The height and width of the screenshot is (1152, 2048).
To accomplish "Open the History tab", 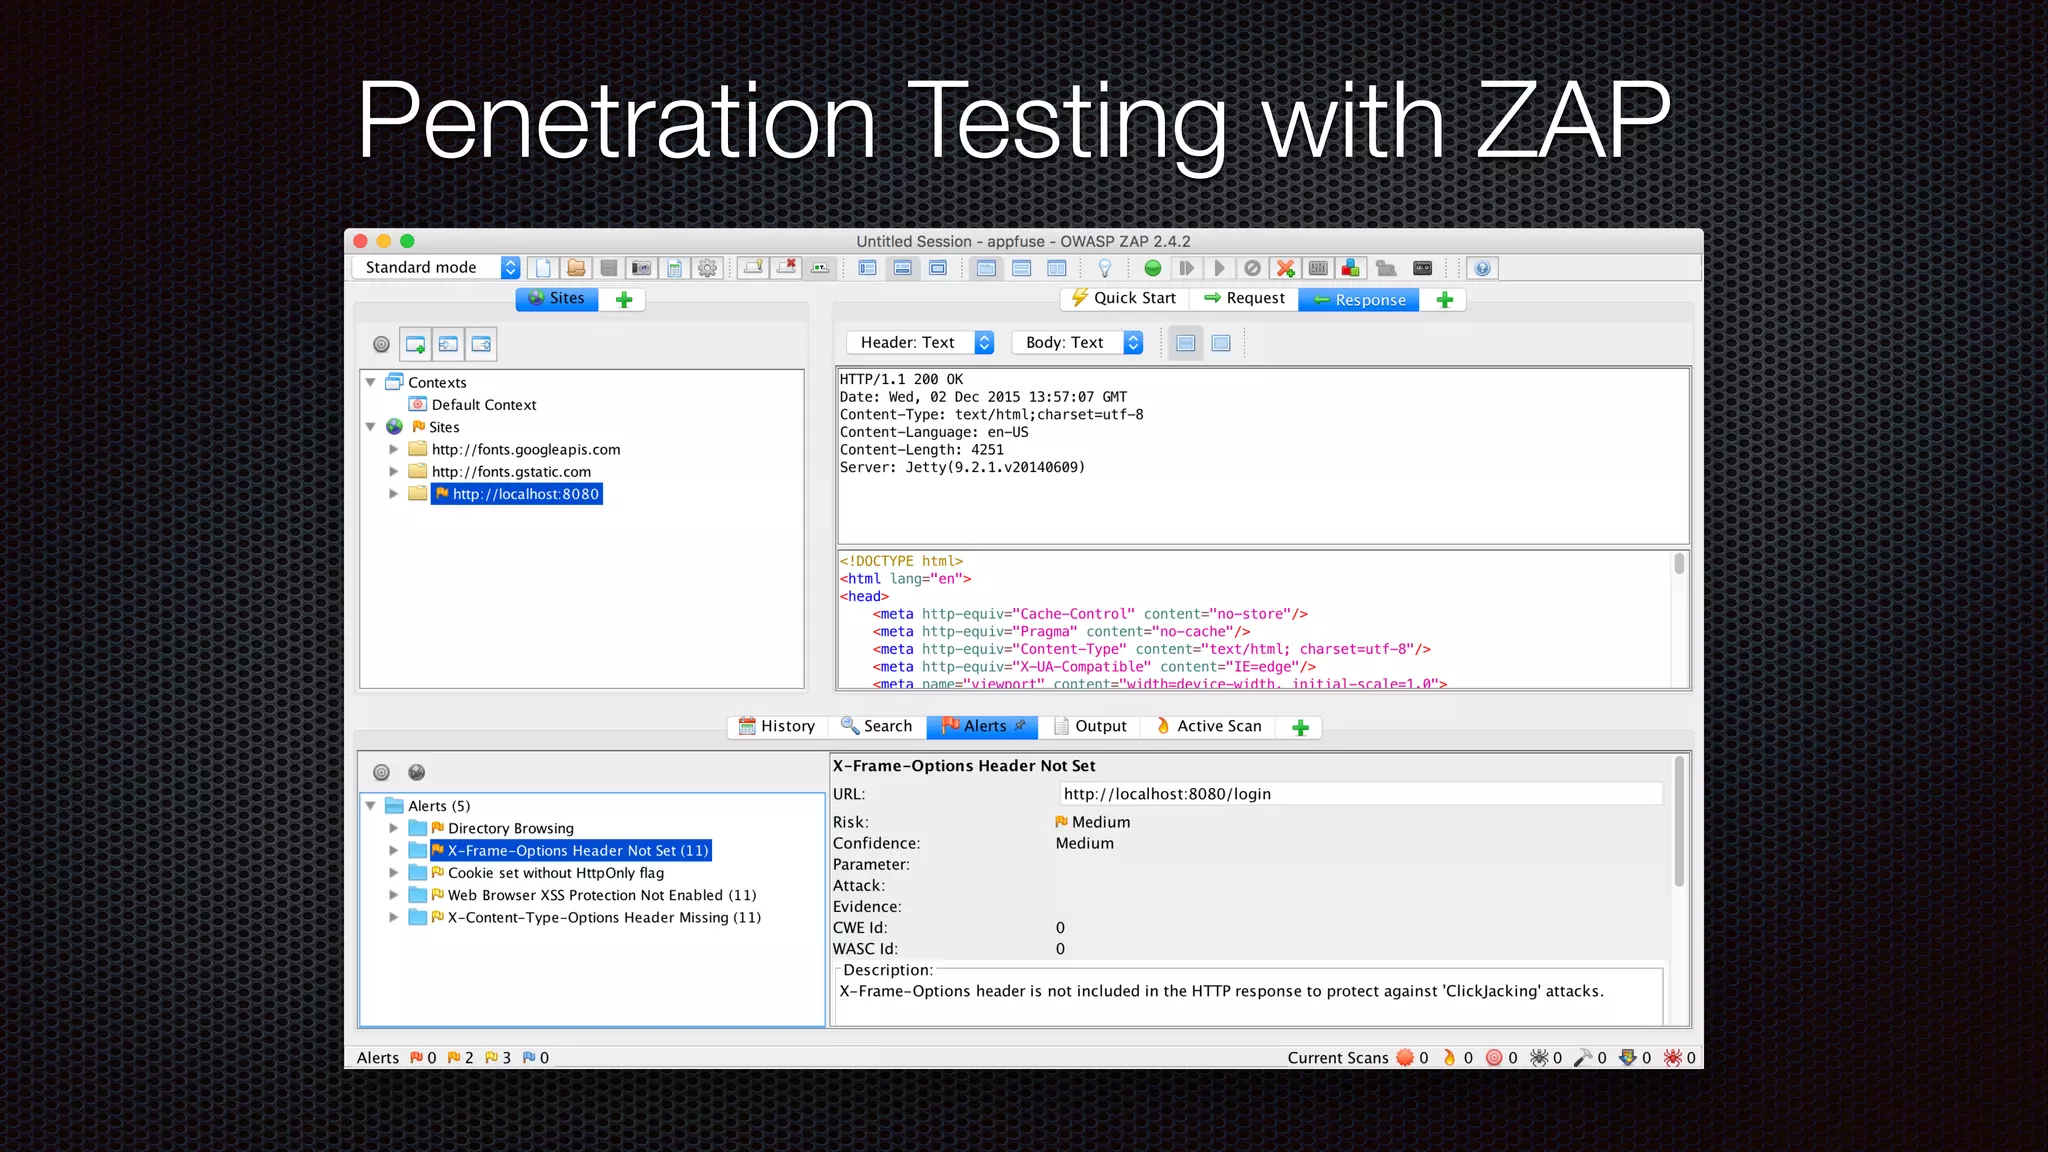I will tap(777, 726).
